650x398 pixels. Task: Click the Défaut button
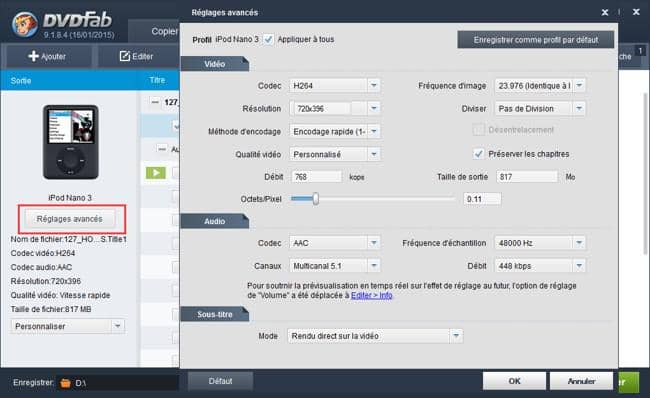coord(220,381)
